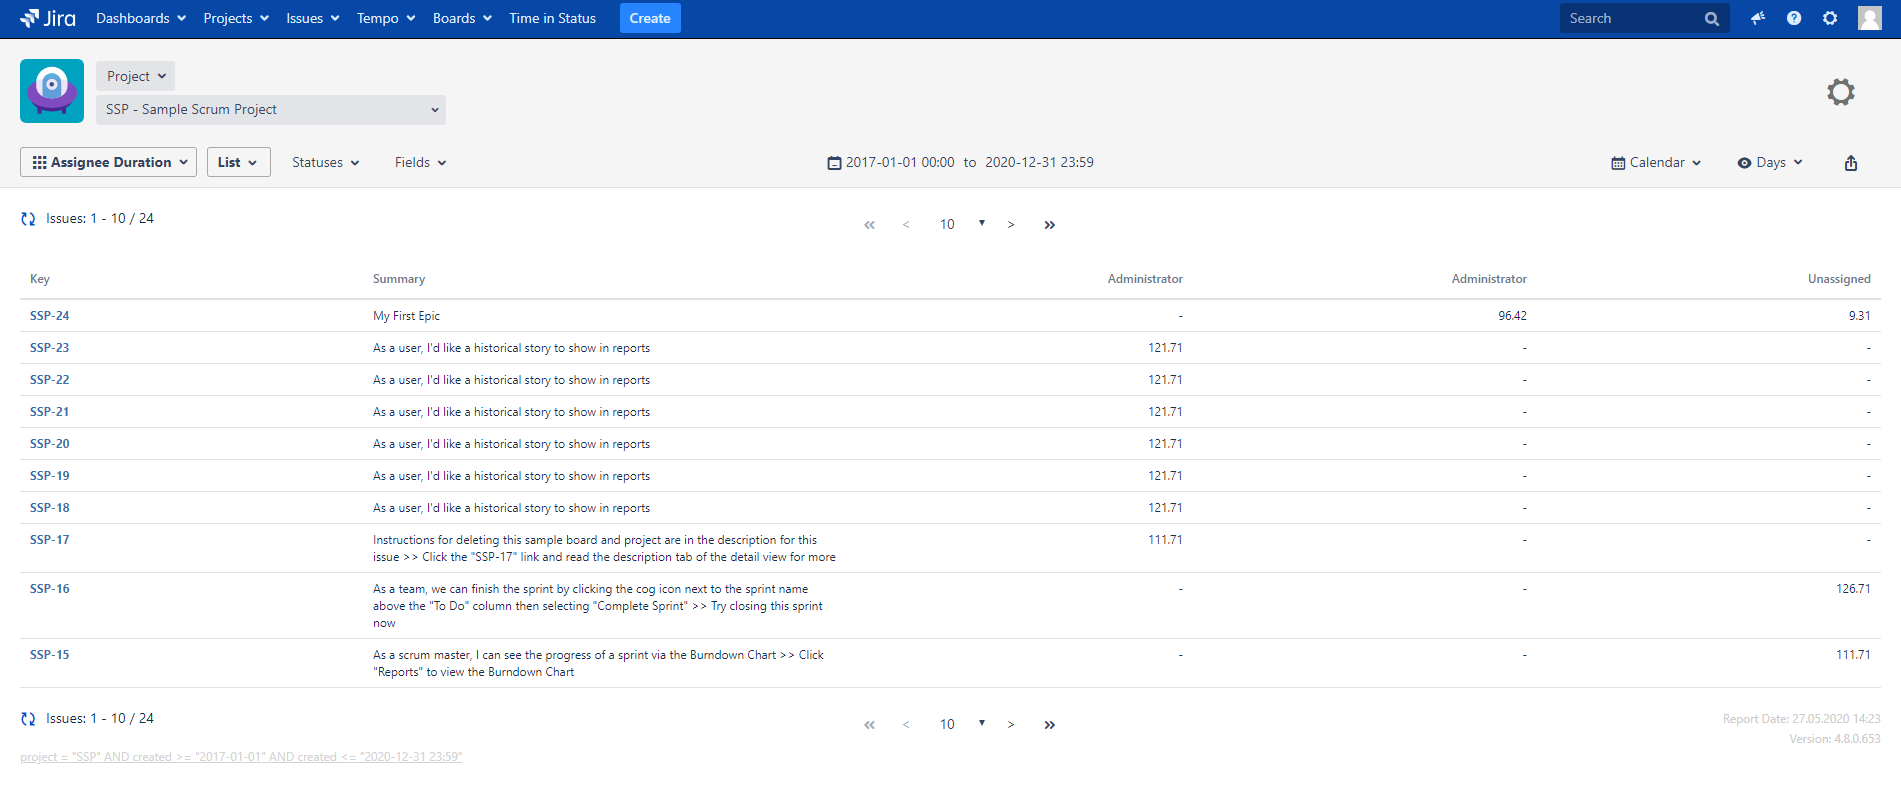Viewport: 1901px width, 794px height.
Task: Click the JQL query link at bottom
Action: 241,757
